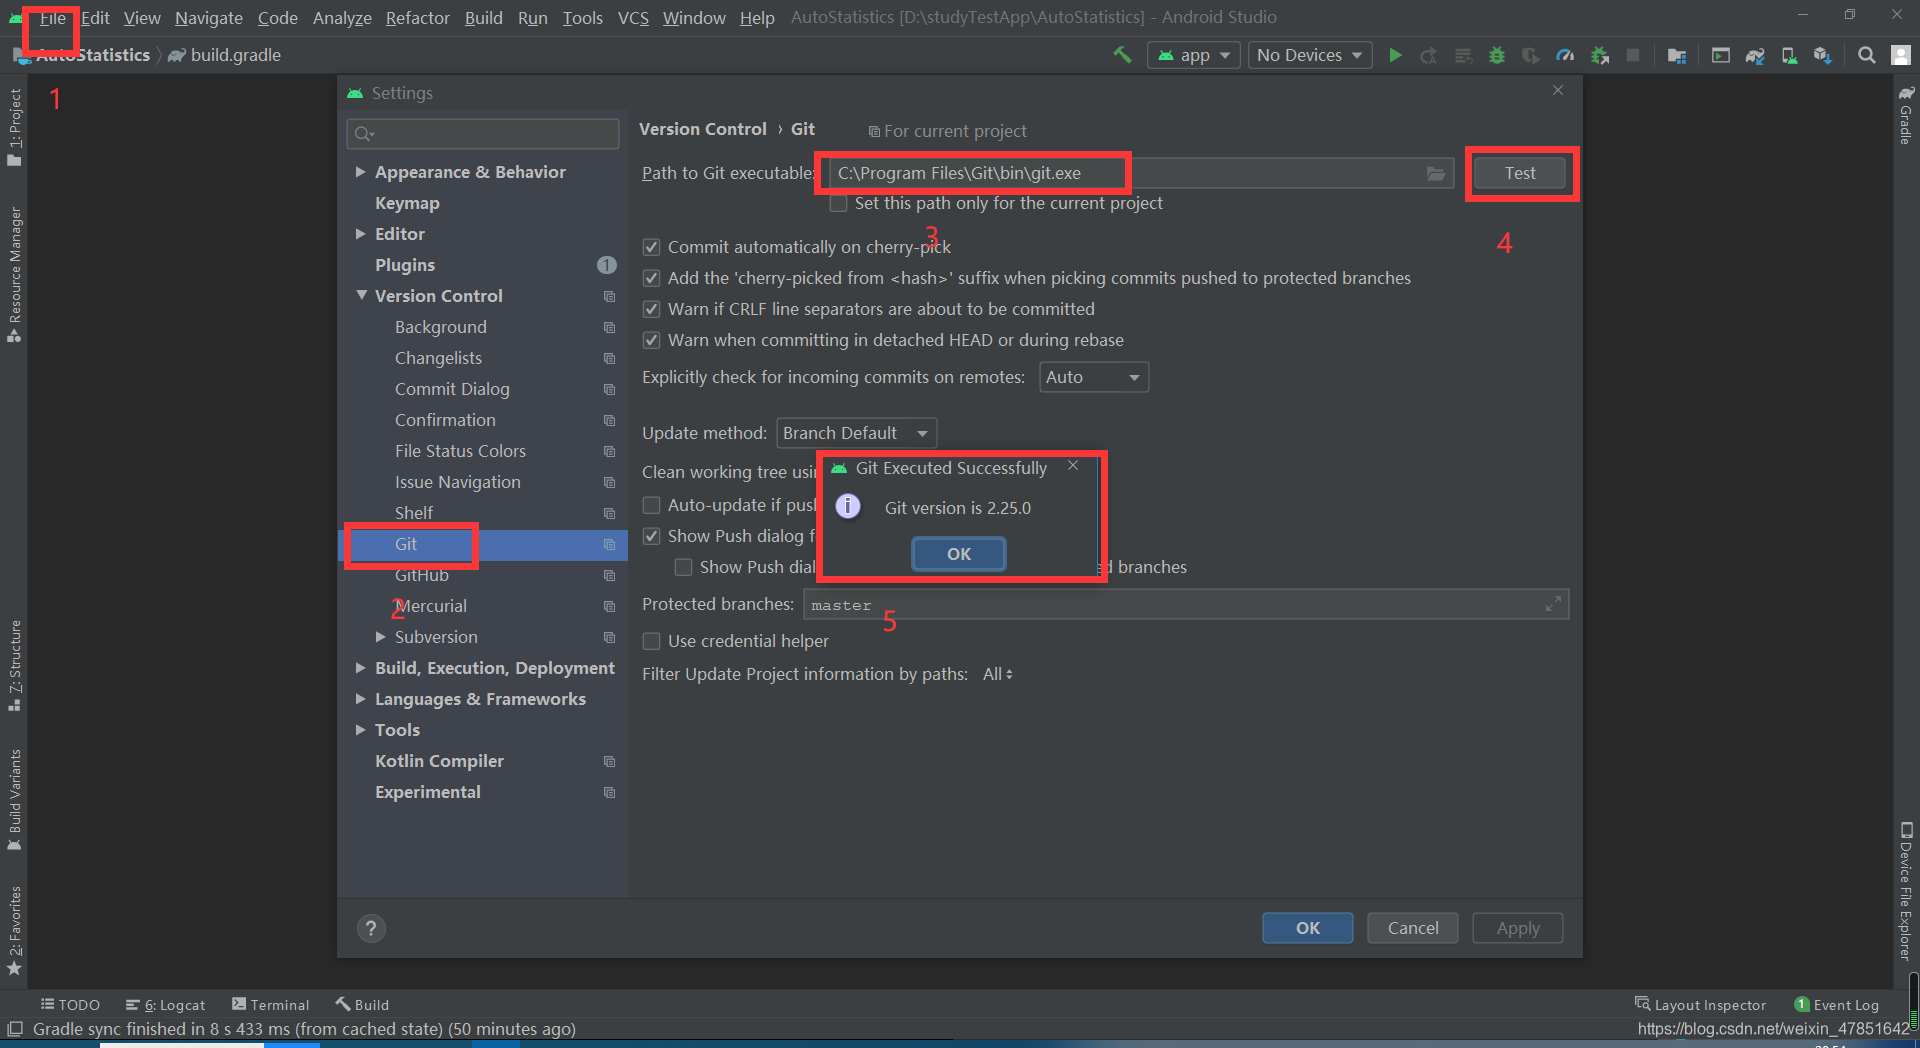Screen dimensions: 1920x1048
Task: Open the 'app' run configuration dropdown
Action: (x=1194, y=55)
